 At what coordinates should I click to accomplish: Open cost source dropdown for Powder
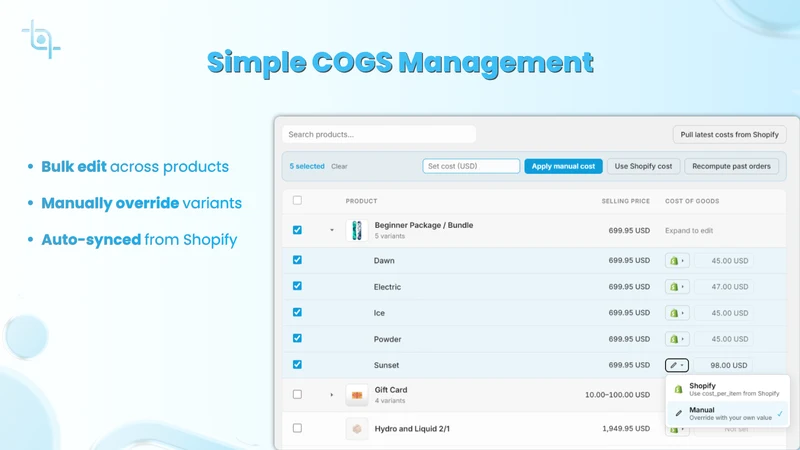click(677, 339)
